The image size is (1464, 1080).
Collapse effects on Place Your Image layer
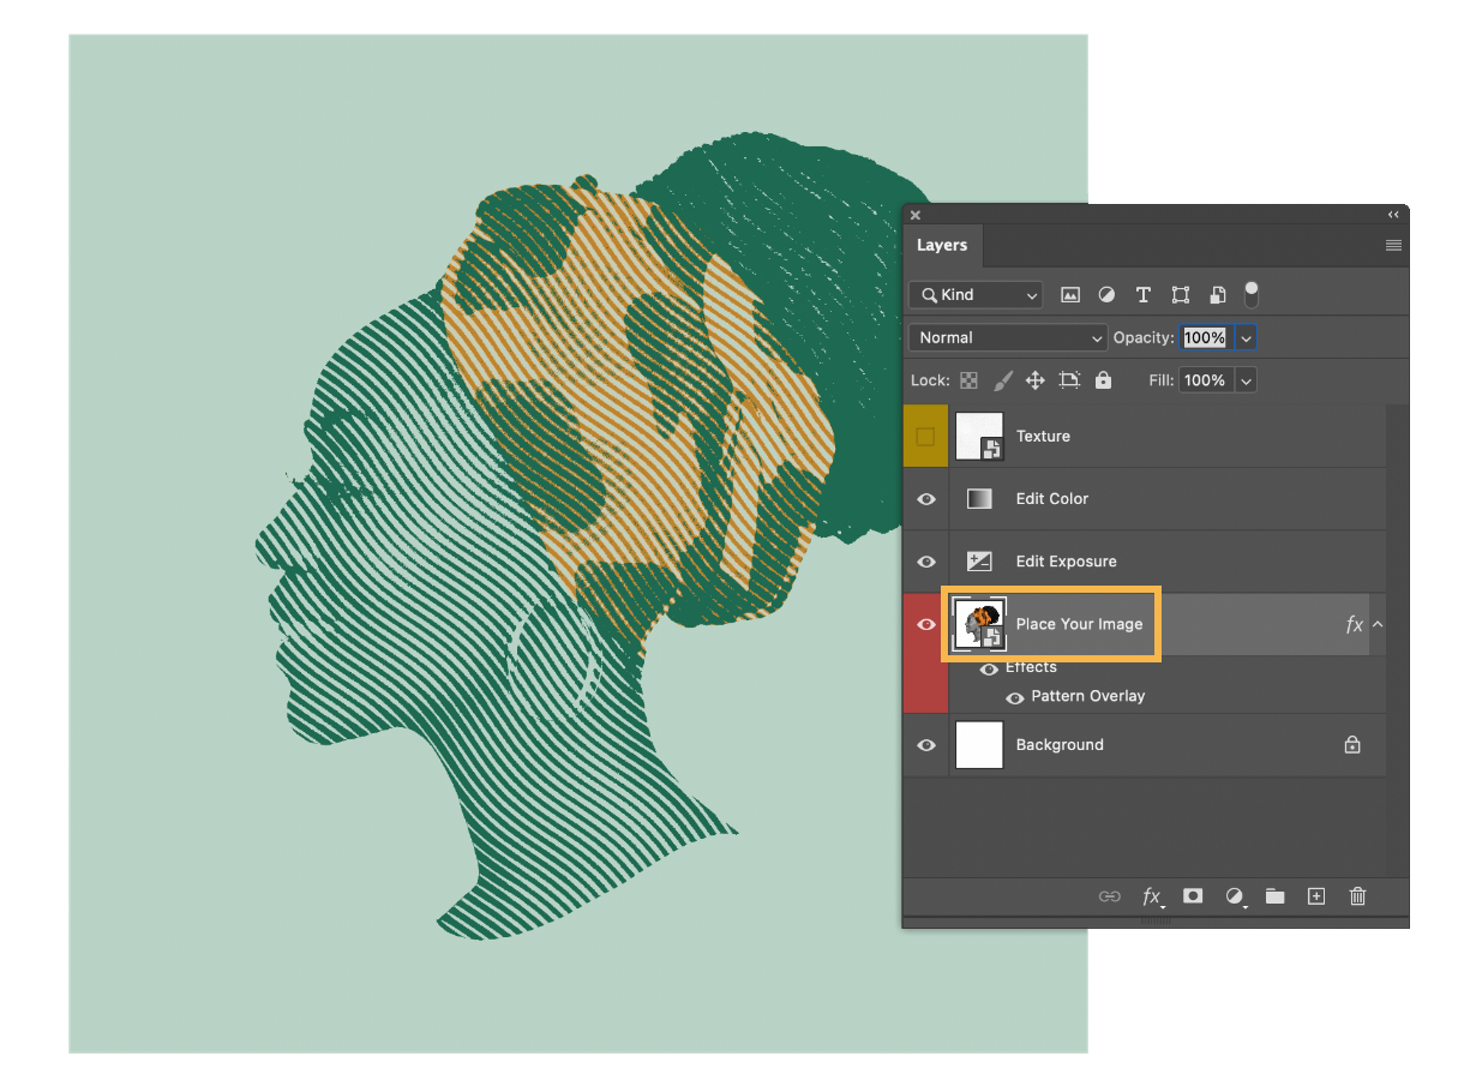1378,624
